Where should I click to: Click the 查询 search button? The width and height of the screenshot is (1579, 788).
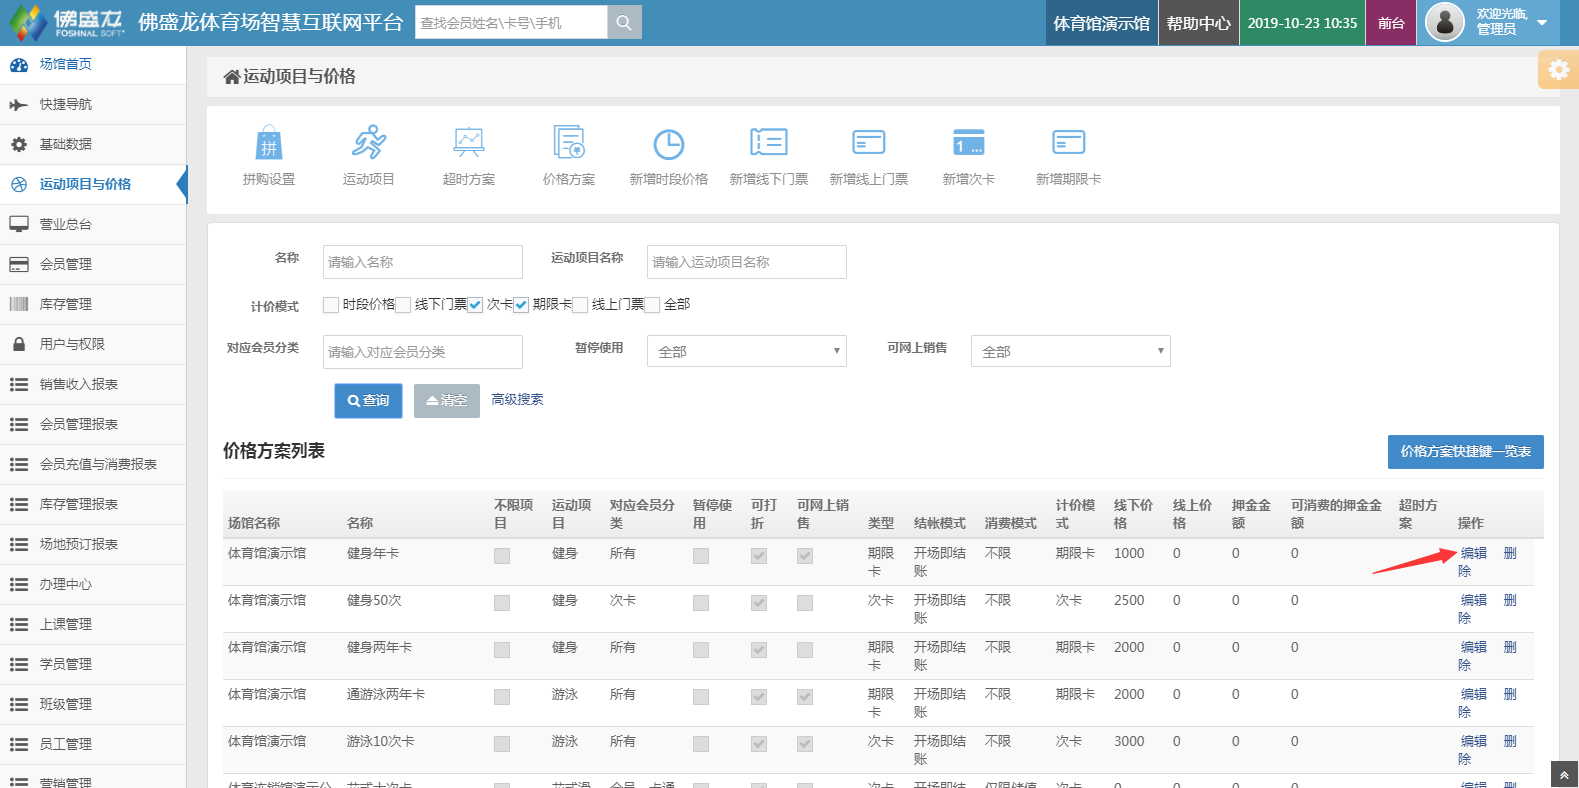click(368, 401)
